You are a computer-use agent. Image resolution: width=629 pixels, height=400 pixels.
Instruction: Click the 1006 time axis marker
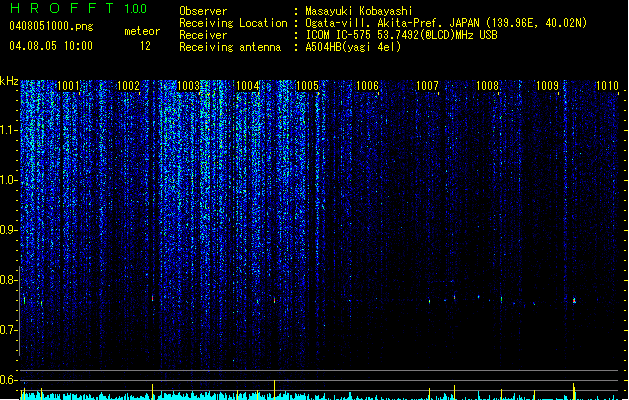pos(367,86)
